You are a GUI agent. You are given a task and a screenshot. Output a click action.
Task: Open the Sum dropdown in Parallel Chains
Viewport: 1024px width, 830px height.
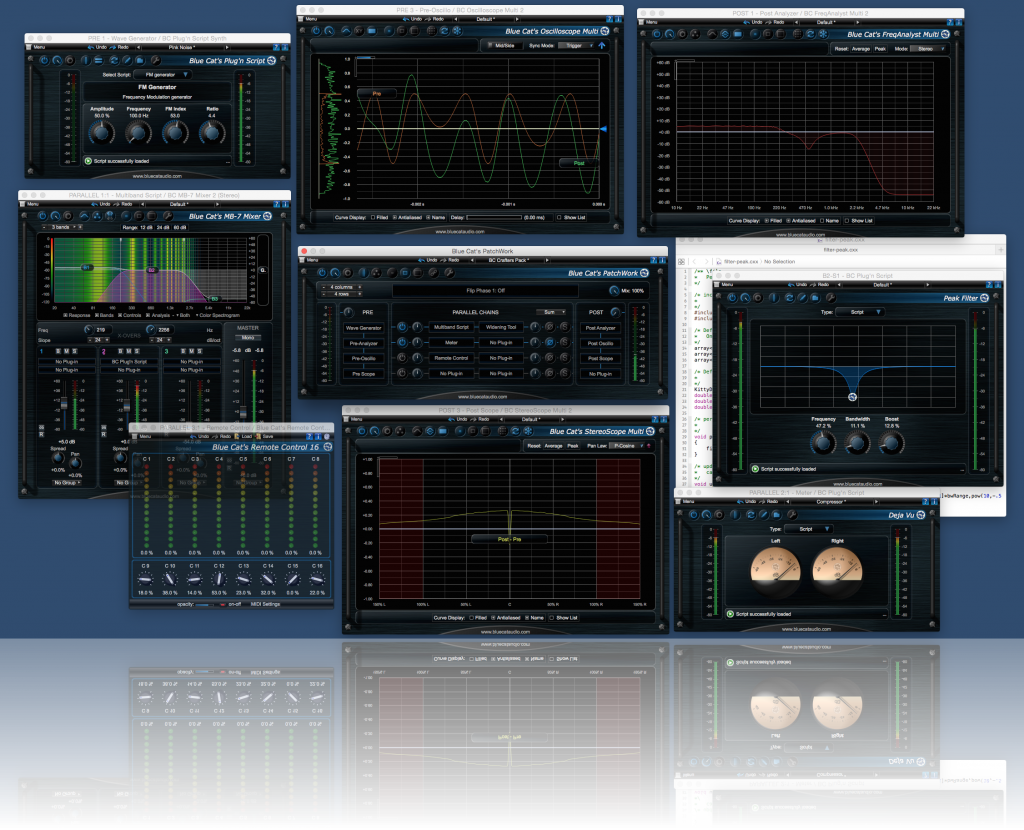click(x=552, y=311)
